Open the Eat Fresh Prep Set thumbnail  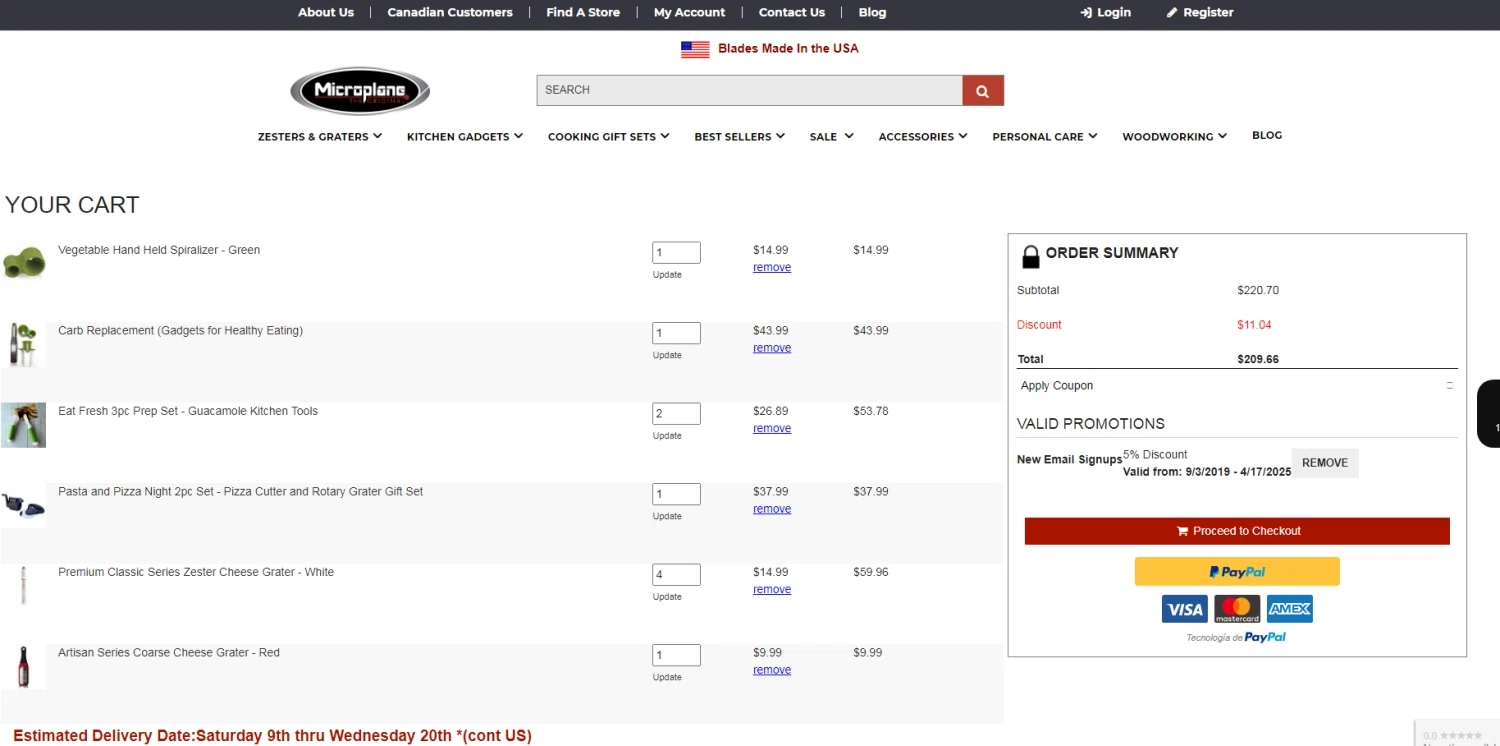coord(24,425)
